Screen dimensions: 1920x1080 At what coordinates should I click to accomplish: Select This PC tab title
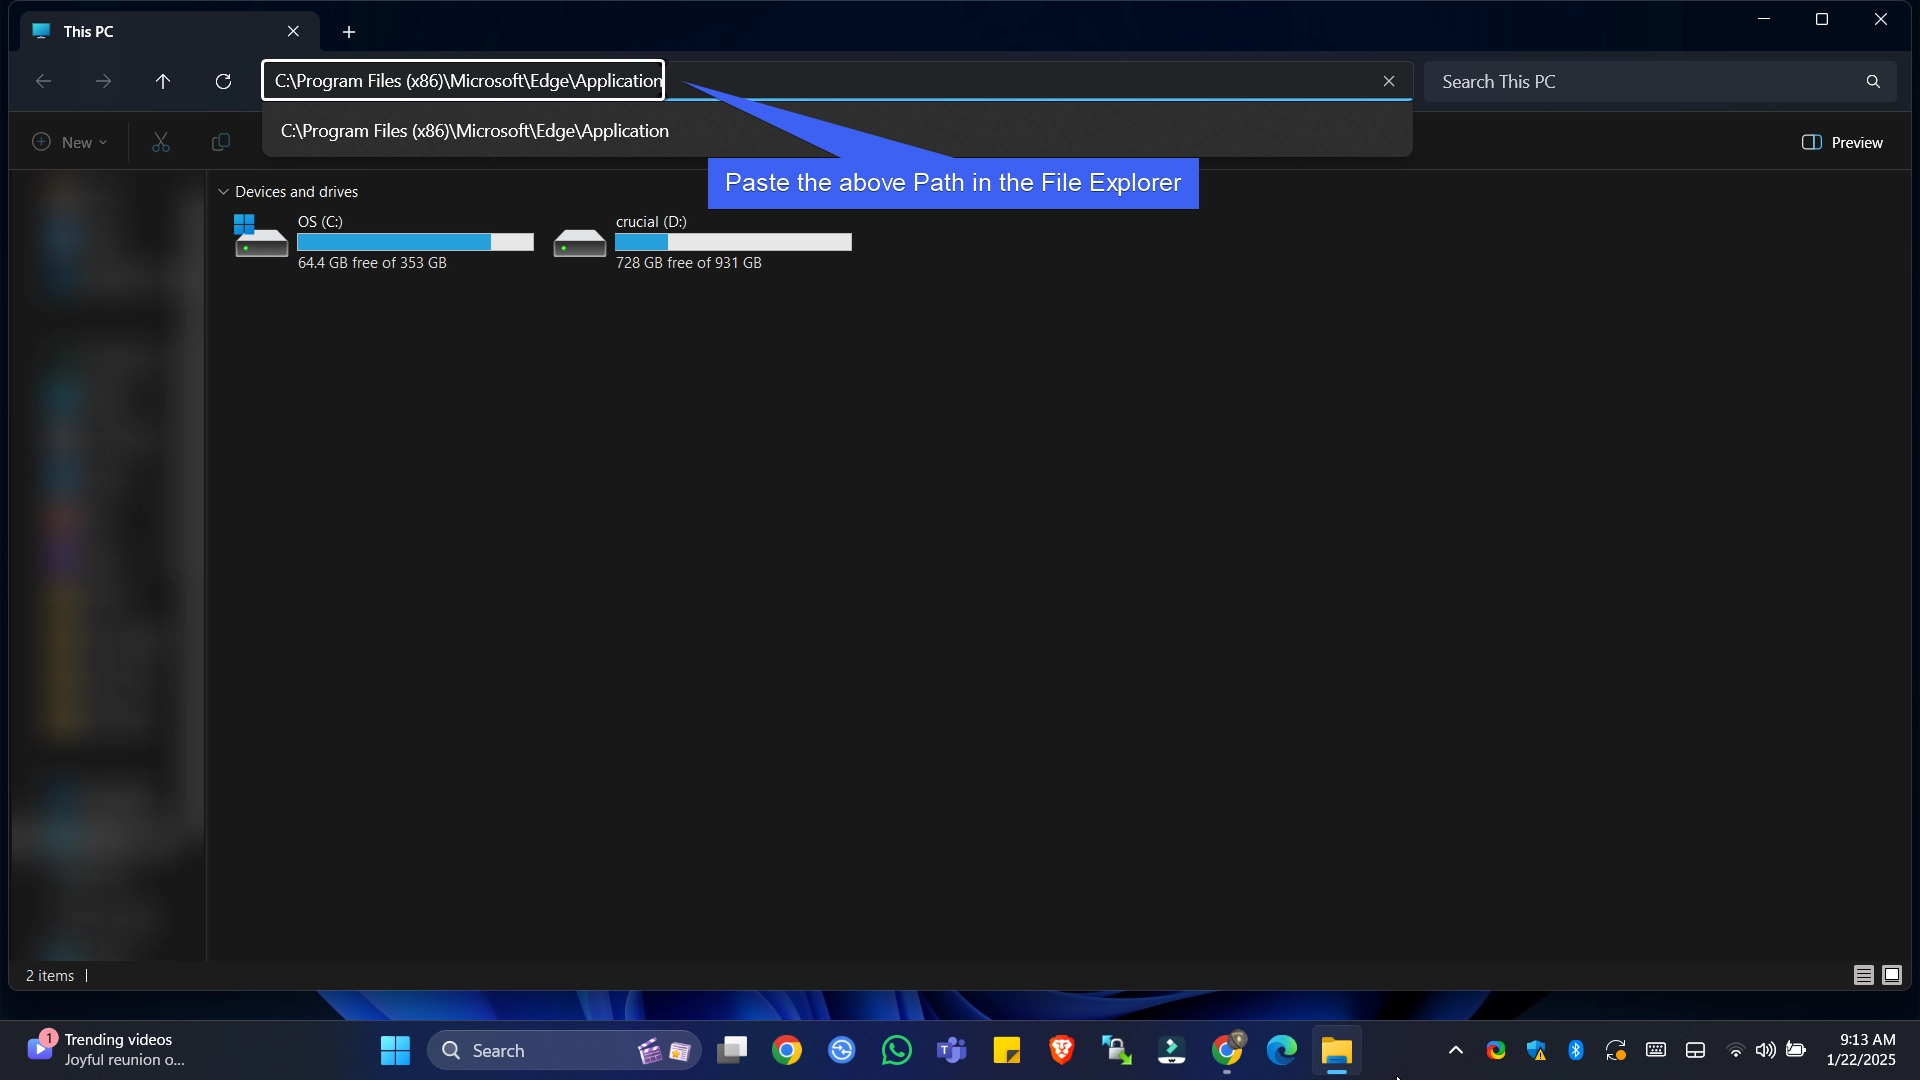pyautogui.click(x=90, y=30)
